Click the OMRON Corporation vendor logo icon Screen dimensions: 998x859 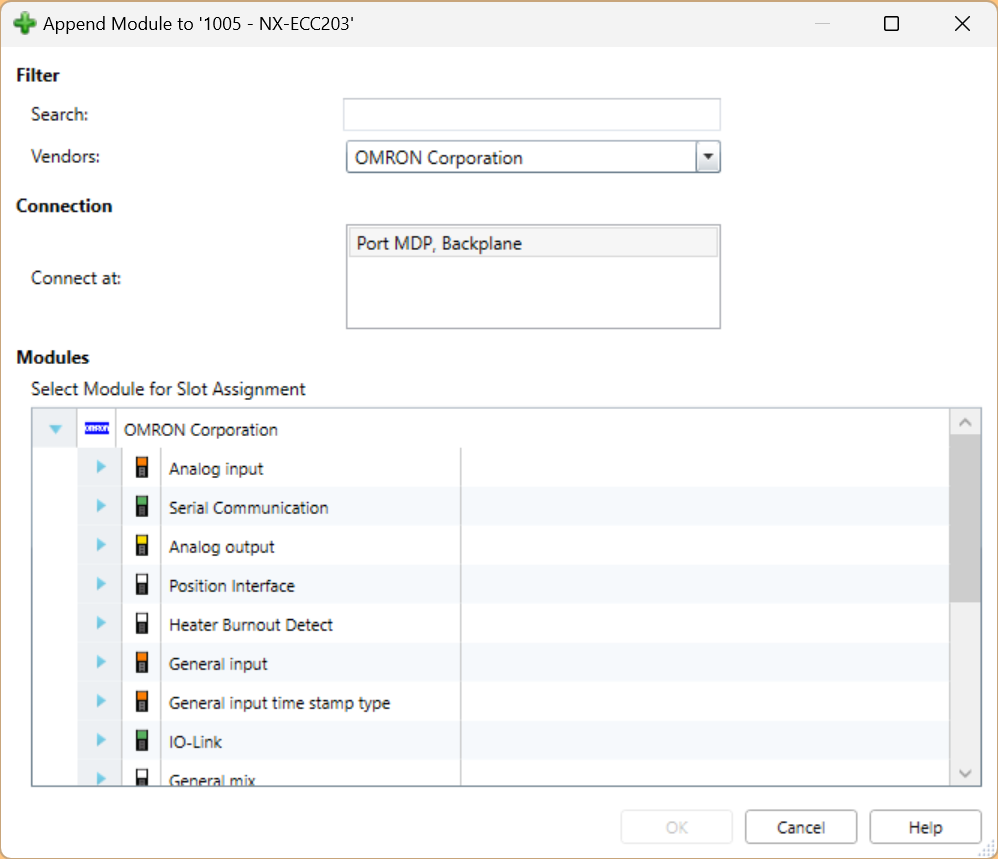pyautogui.click(x=97, y=429)
